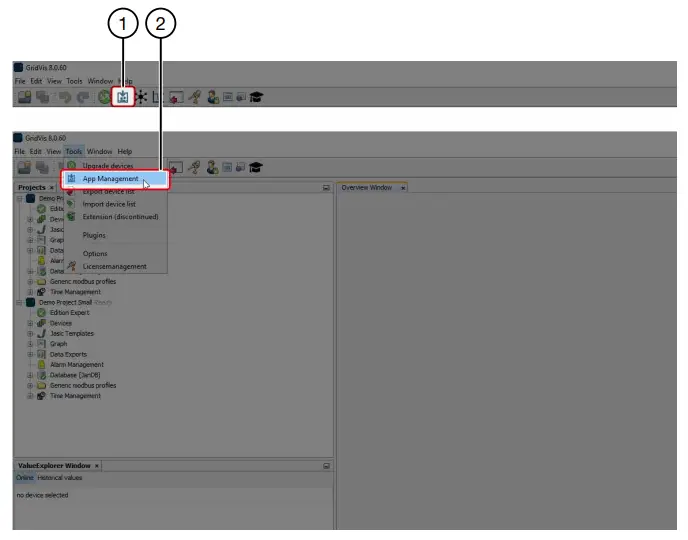Viewport: 688px width, 540px height.
Task: Open Plugins from Tools menu
Action: click(x=115, y=235)
